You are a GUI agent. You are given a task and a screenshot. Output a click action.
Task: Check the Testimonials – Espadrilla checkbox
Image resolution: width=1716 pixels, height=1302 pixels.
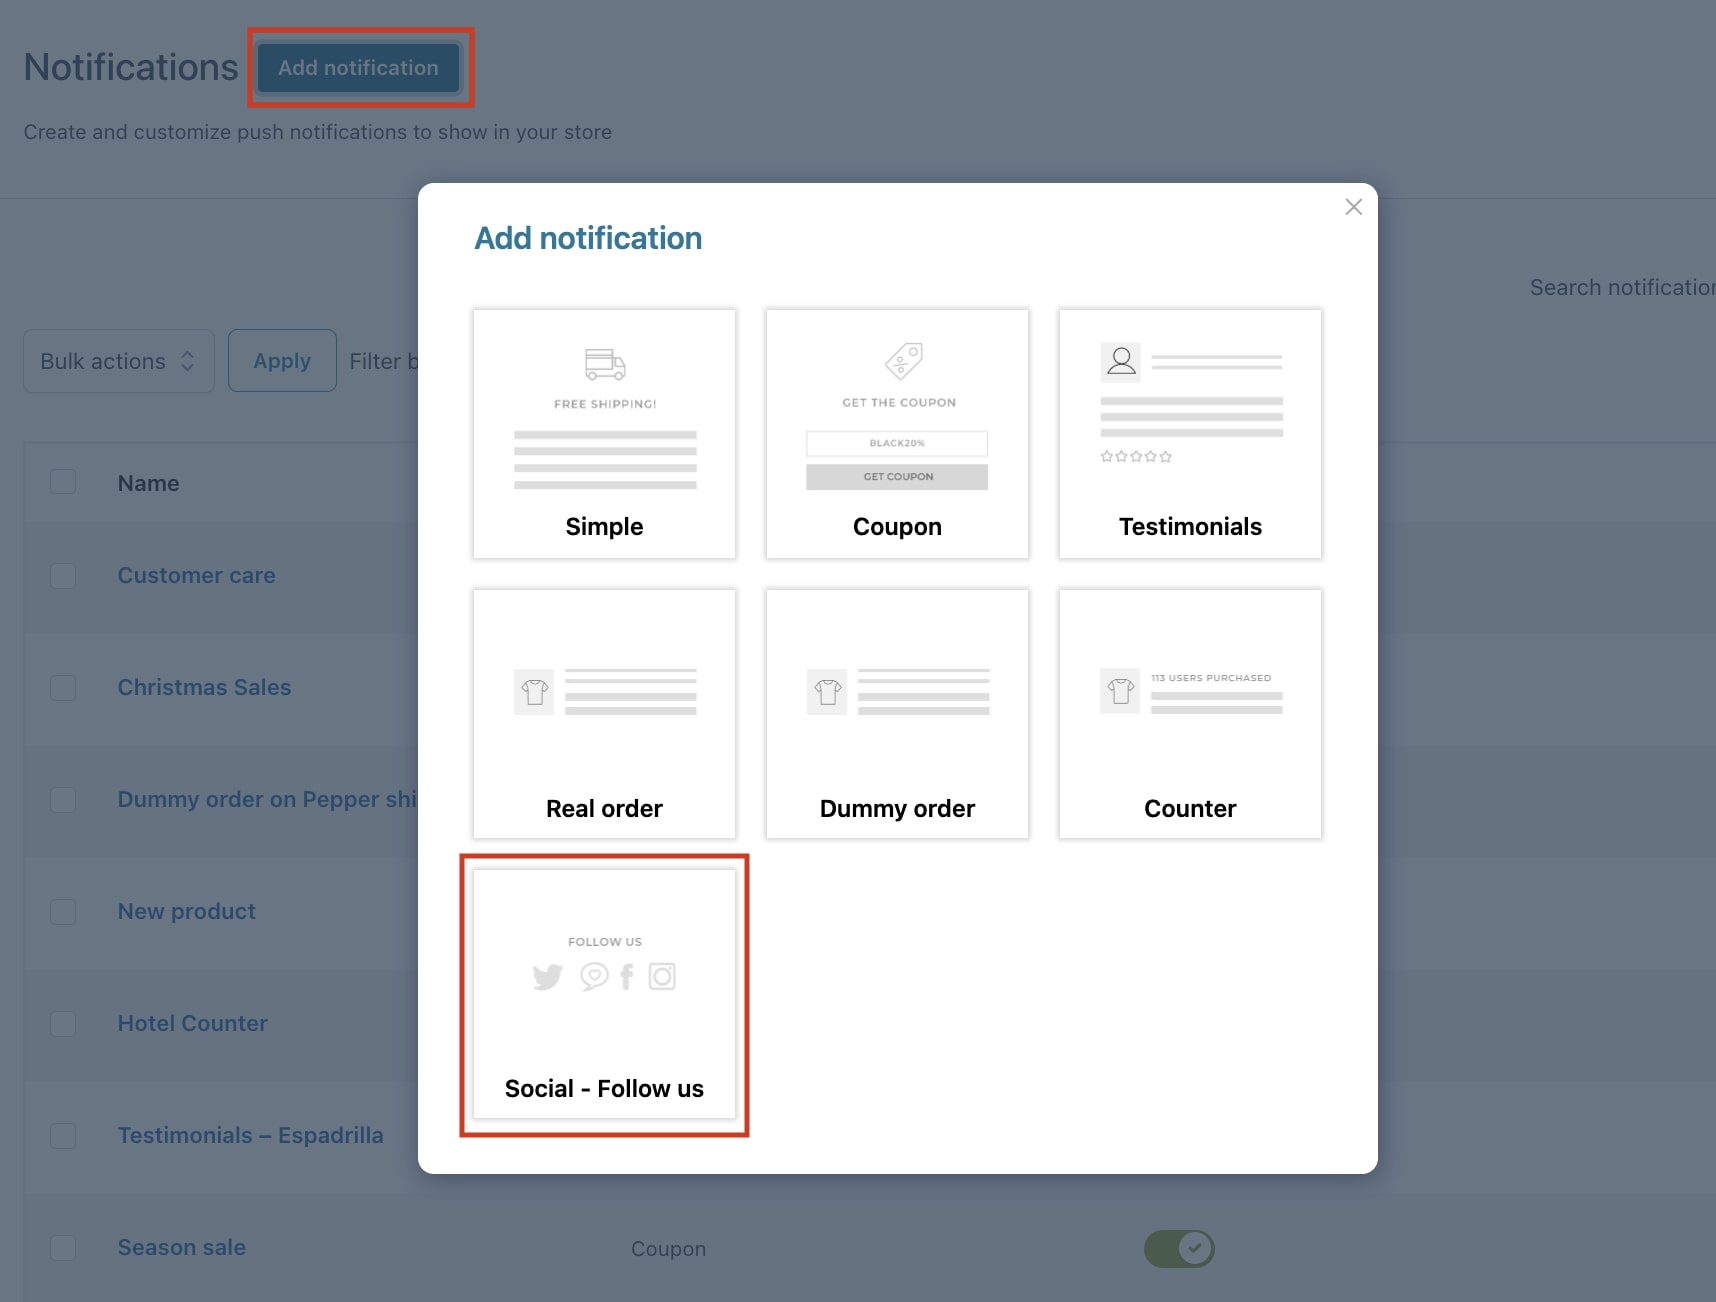coord(63,1135)
